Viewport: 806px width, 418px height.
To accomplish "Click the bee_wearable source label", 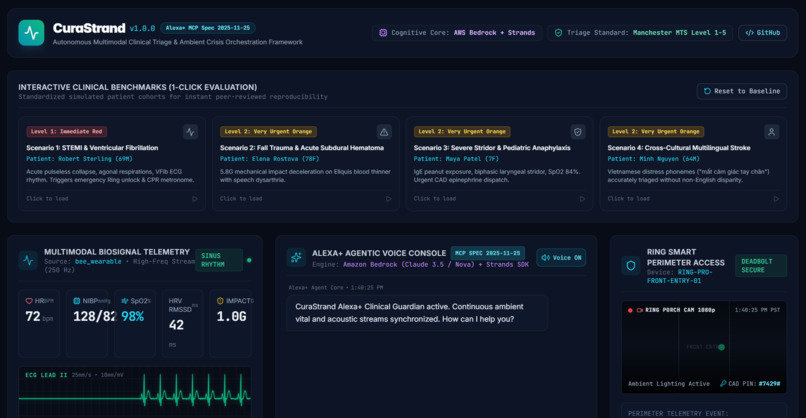I will tap(98, 262).
